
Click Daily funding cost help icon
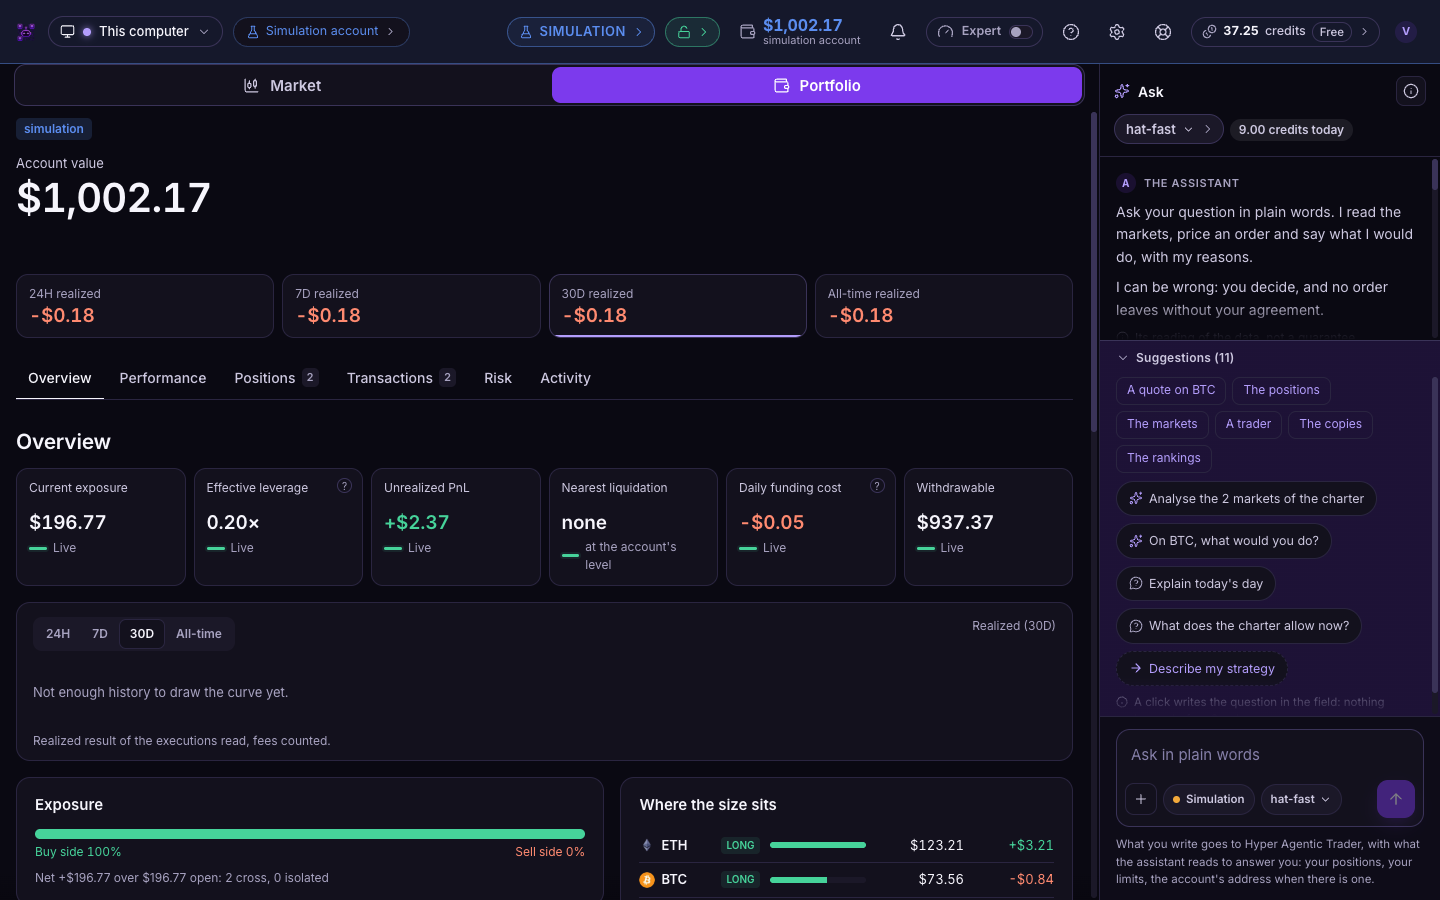point(877,486)
